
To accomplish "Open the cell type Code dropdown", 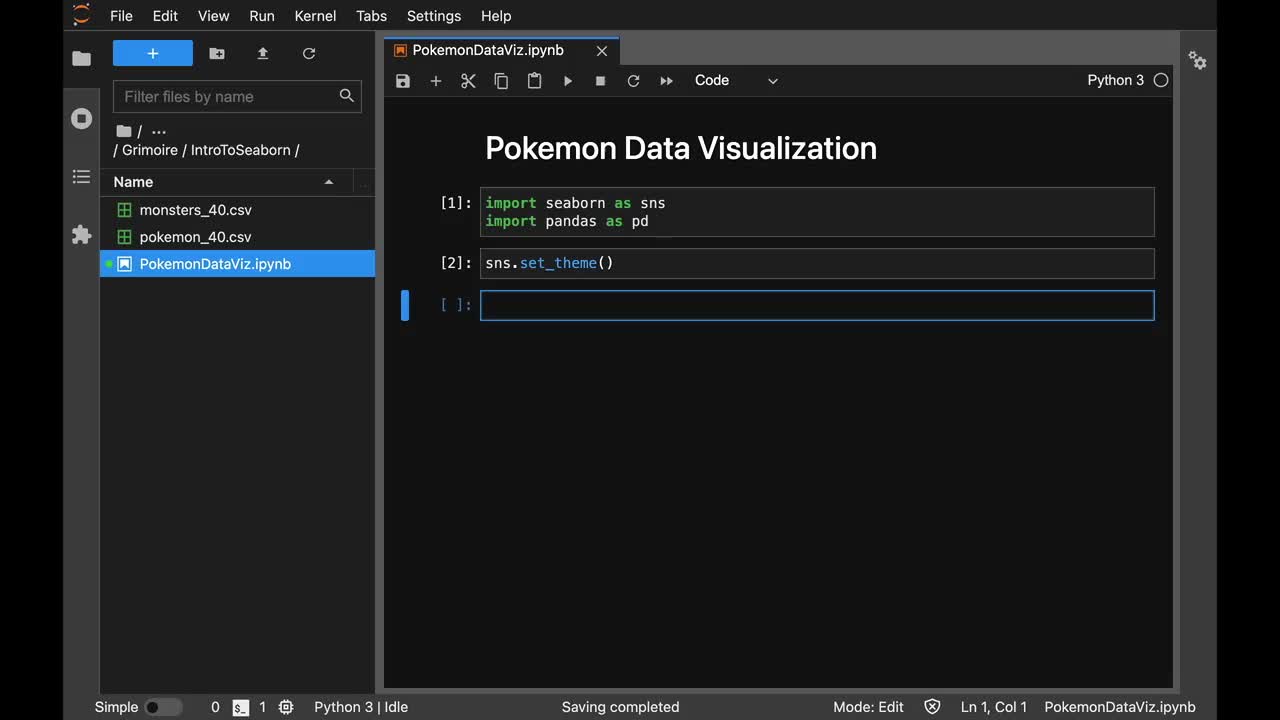I will click(736, 81).
